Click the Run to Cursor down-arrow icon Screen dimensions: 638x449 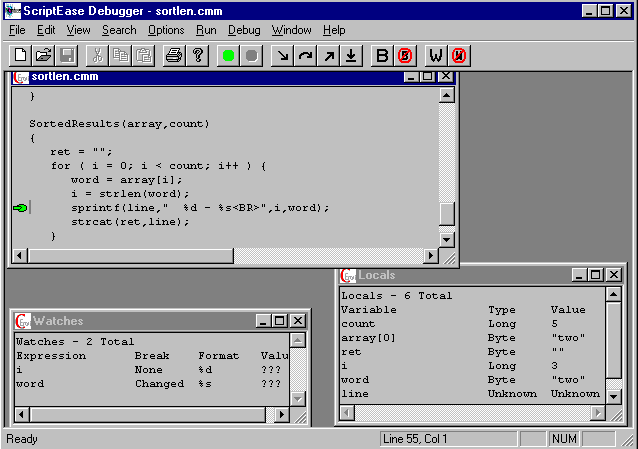(351, 55)
